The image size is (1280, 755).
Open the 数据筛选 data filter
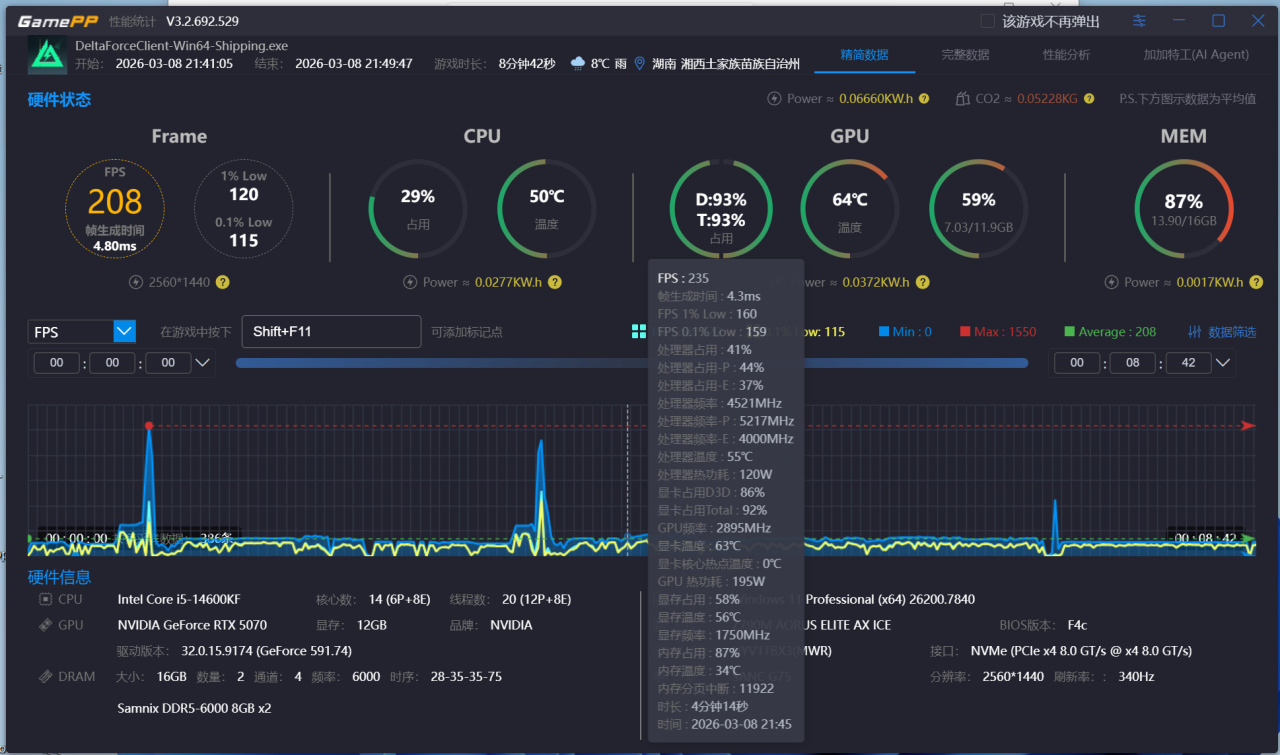click(x=1222, y=331)
